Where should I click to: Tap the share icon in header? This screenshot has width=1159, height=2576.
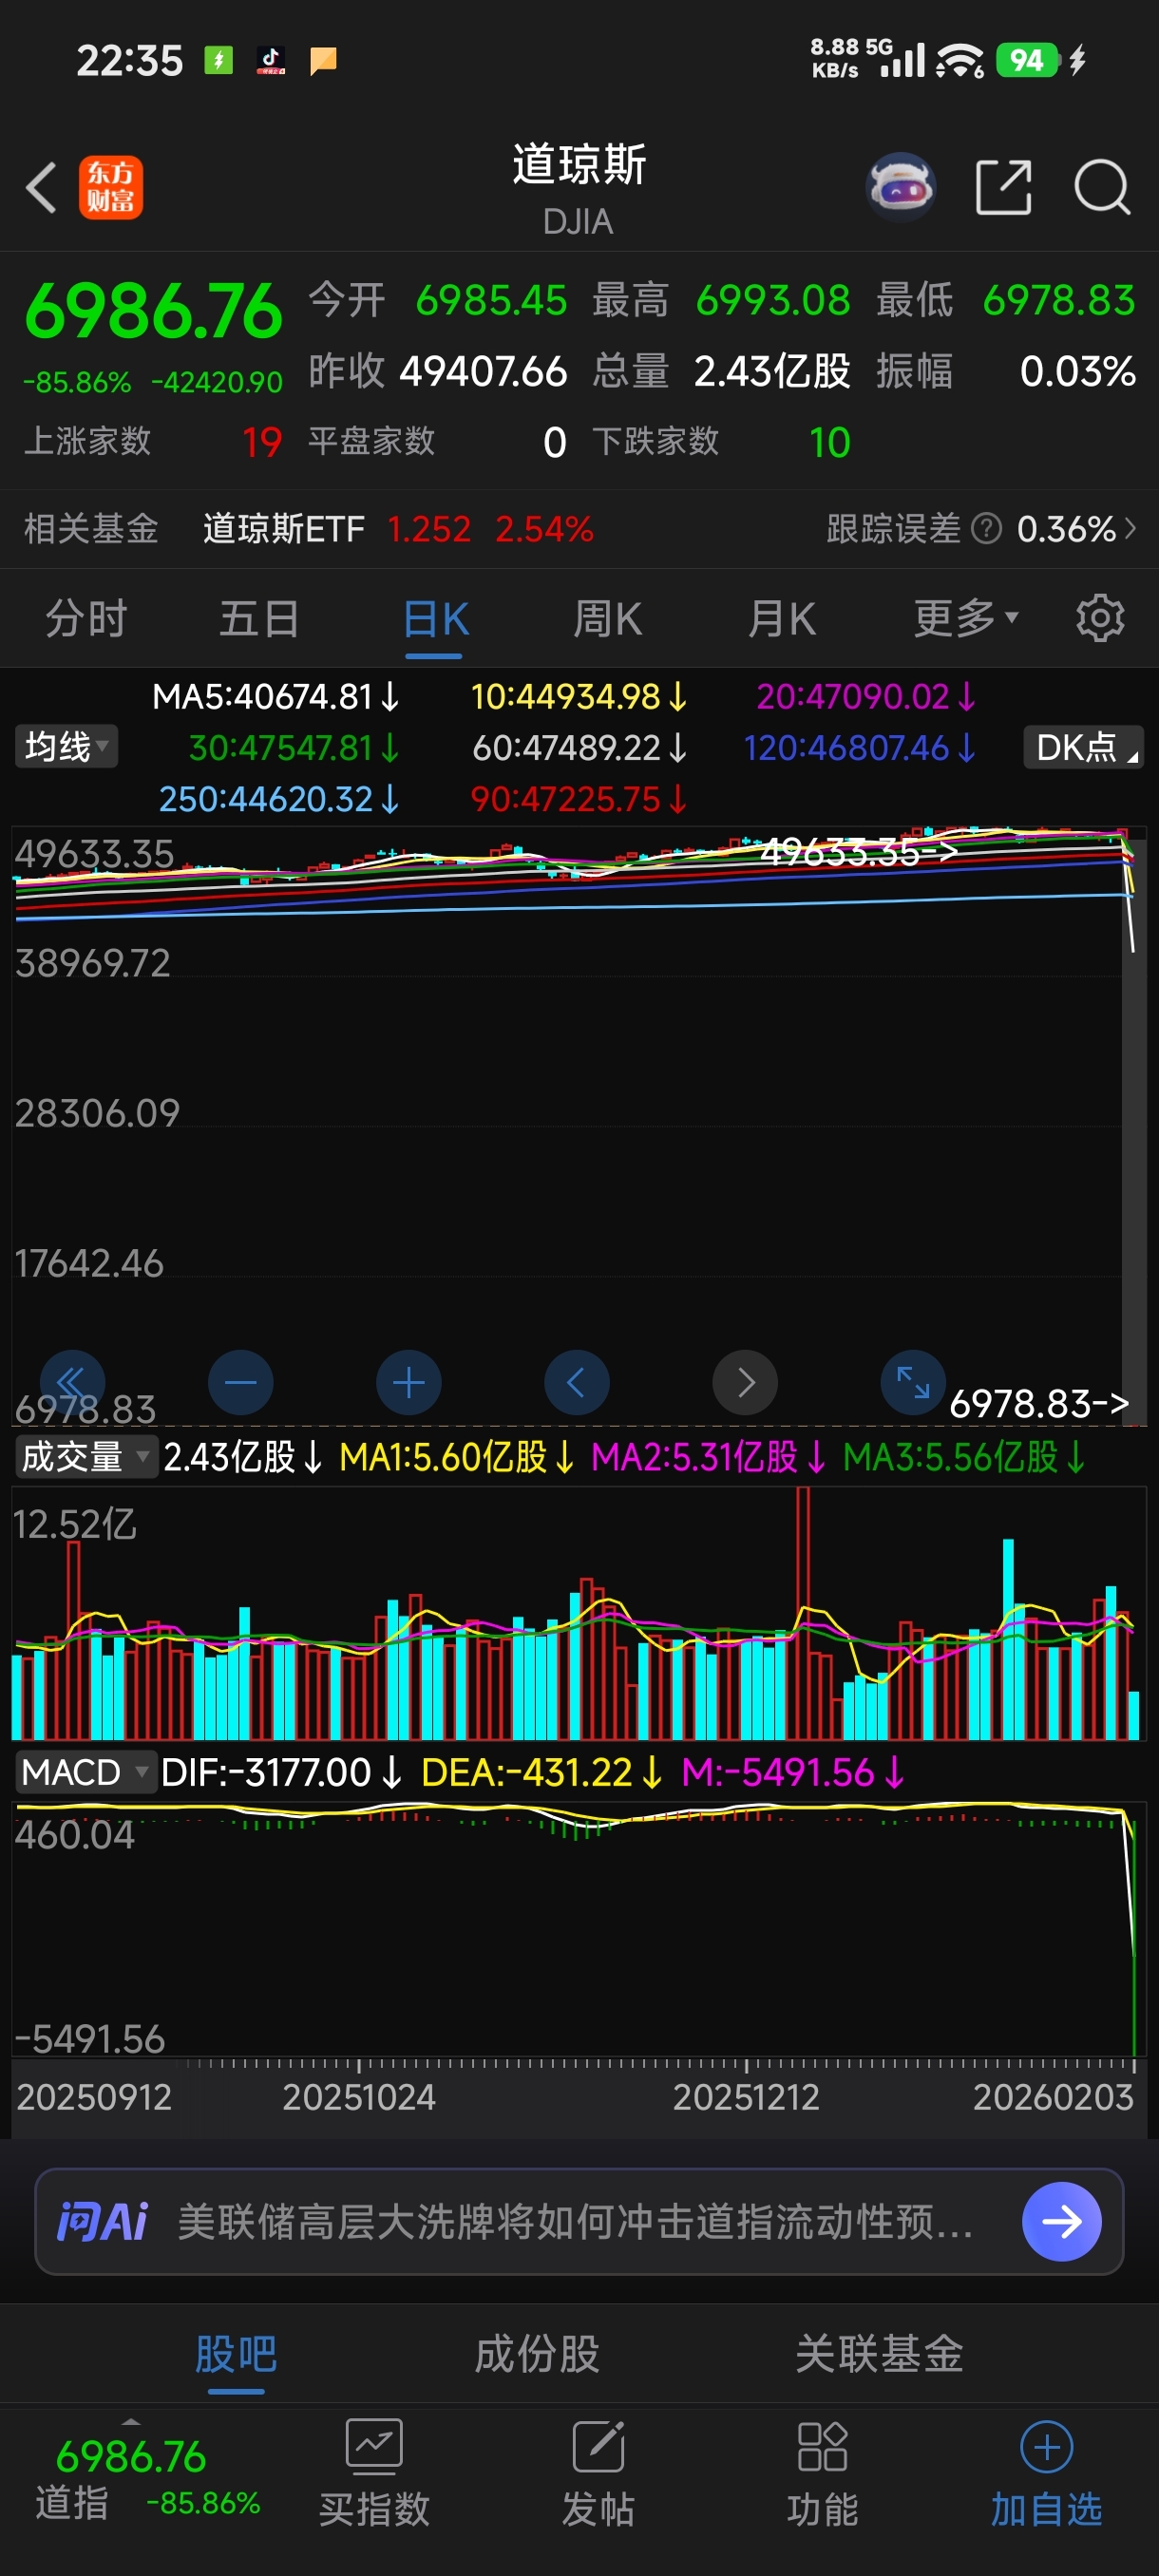[x=1003, y=187]
